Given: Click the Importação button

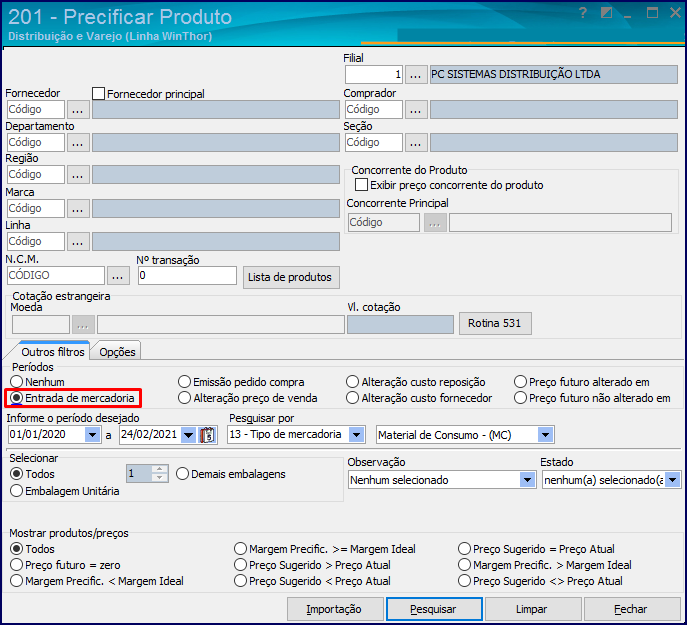Looking at the screenshot, I should point(335,609).
